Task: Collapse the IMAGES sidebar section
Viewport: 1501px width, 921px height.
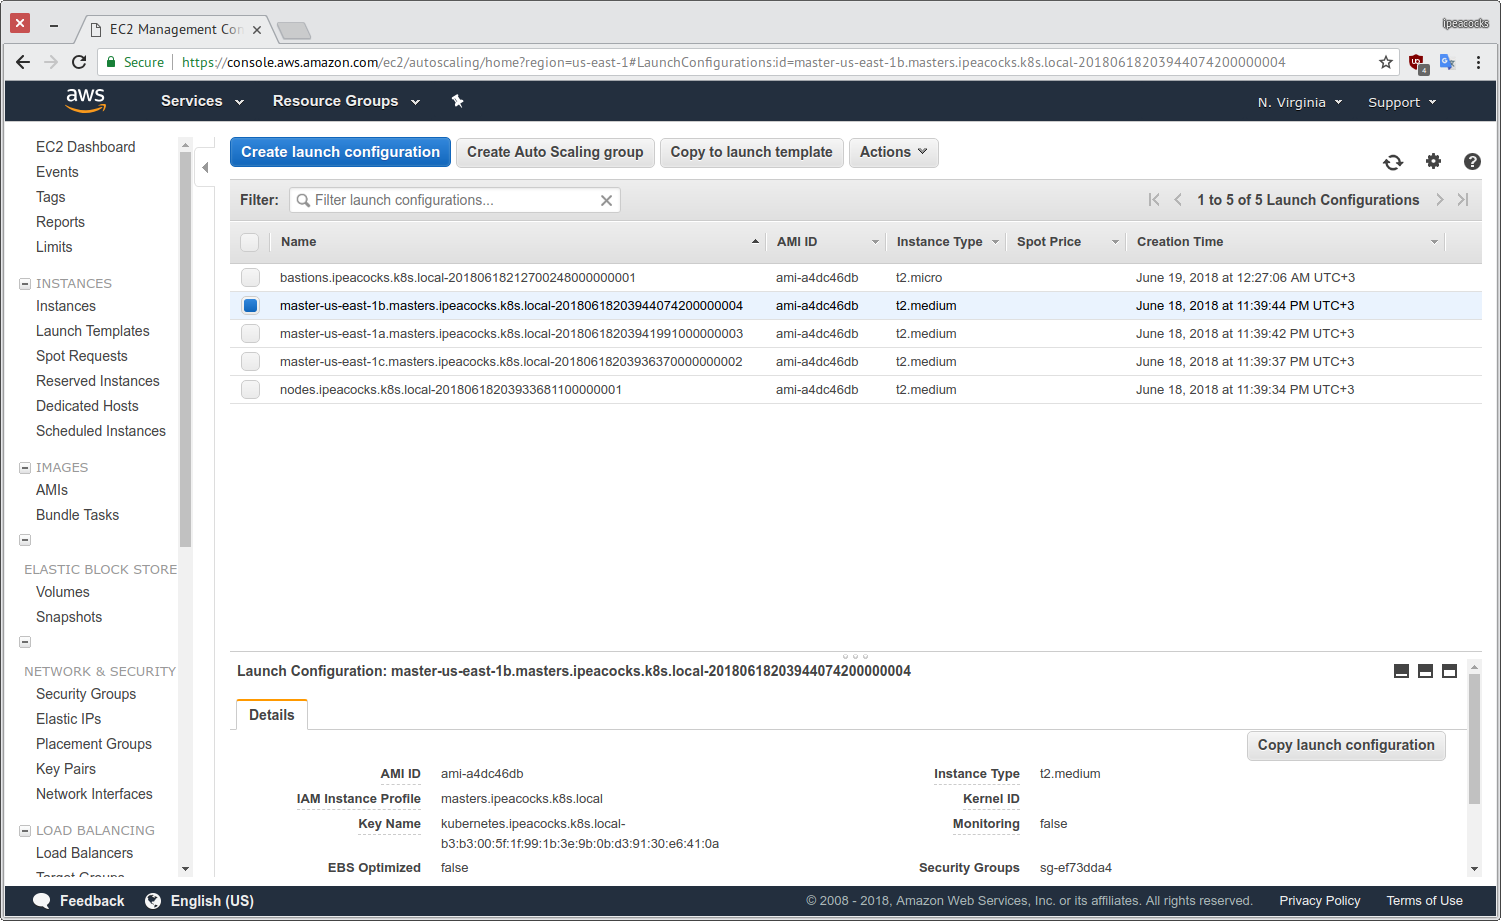Action: click(25, 468)
